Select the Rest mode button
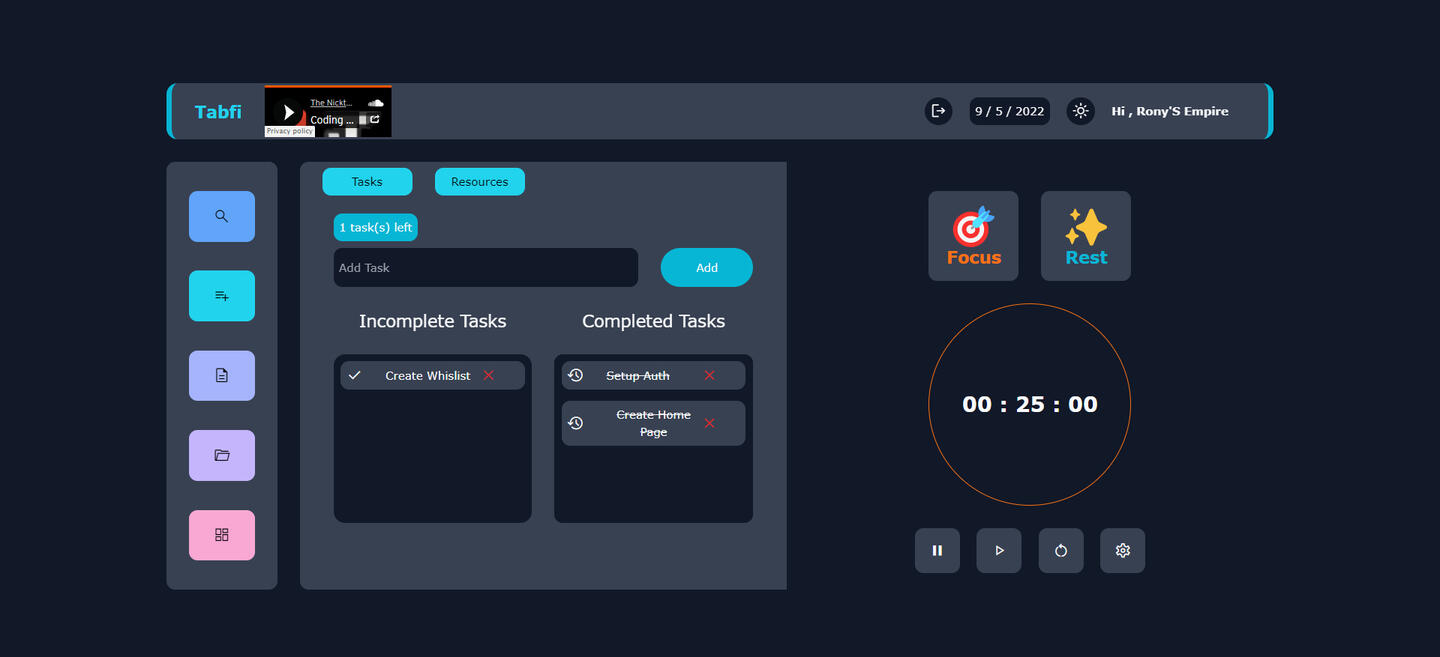The image size is (1440, 657). click(1085, 236)
